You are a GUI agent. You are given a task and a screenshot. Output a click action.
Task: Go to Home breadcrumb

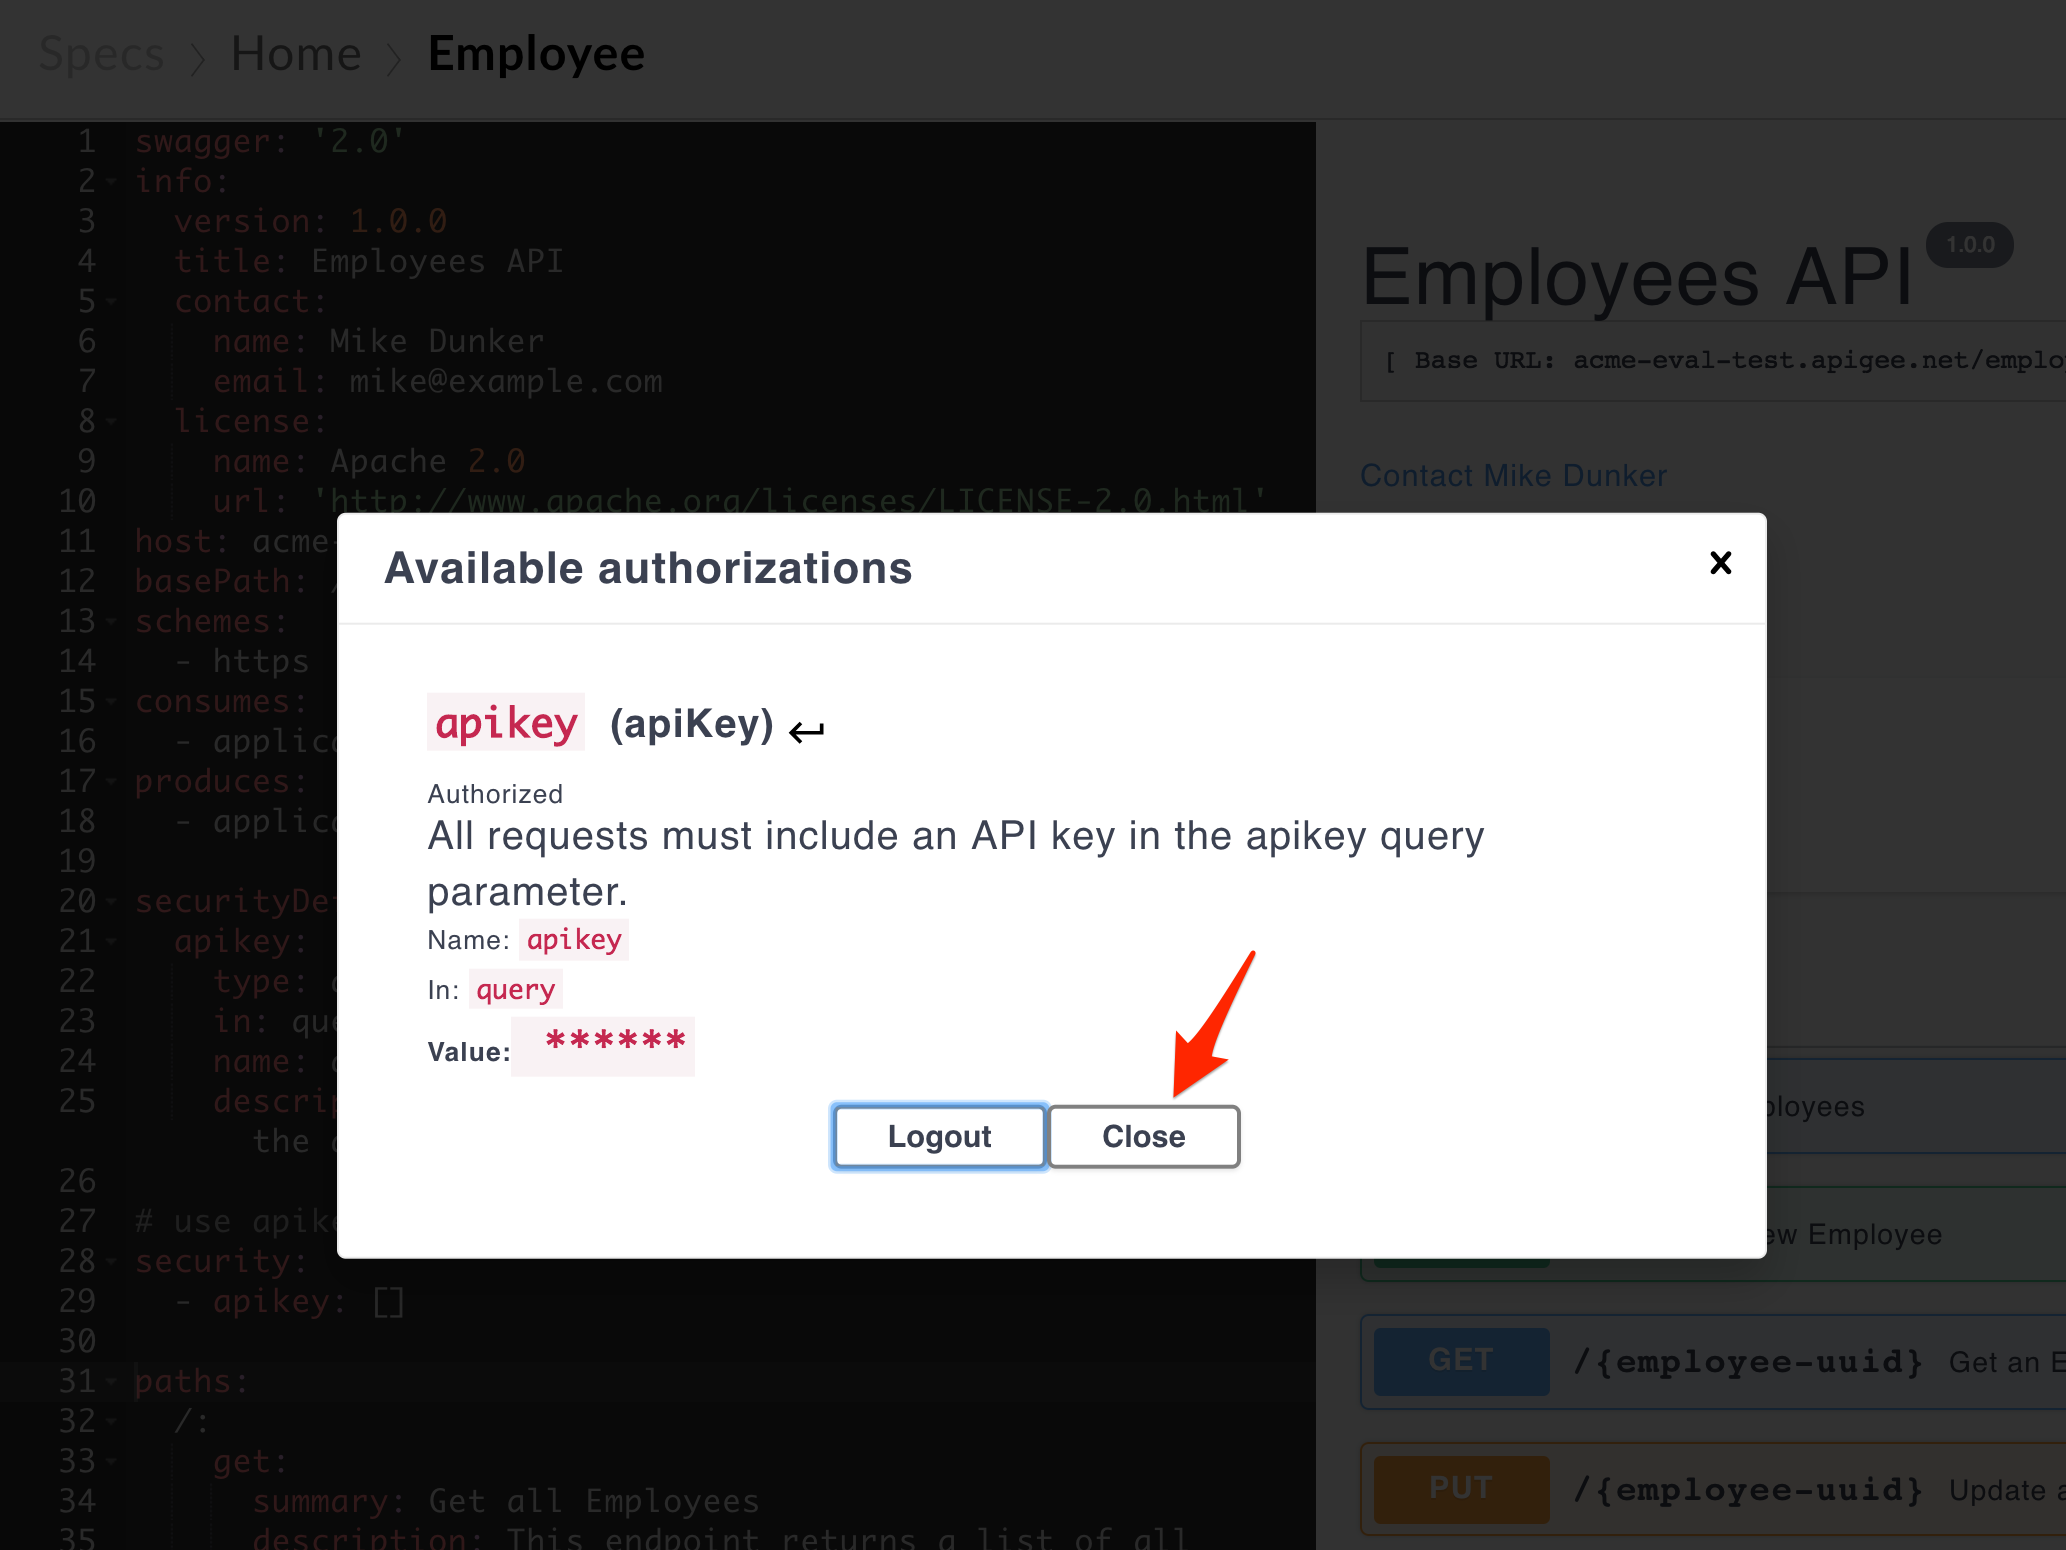[296, 54]
